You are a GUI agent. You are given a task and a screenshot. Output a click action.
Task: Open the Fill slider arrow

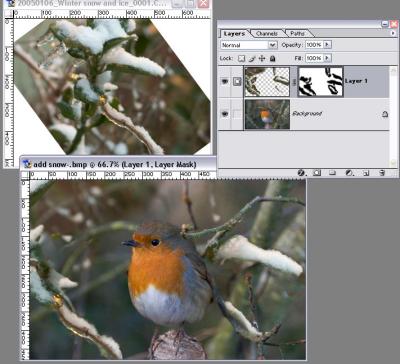[x=327, y=58]
